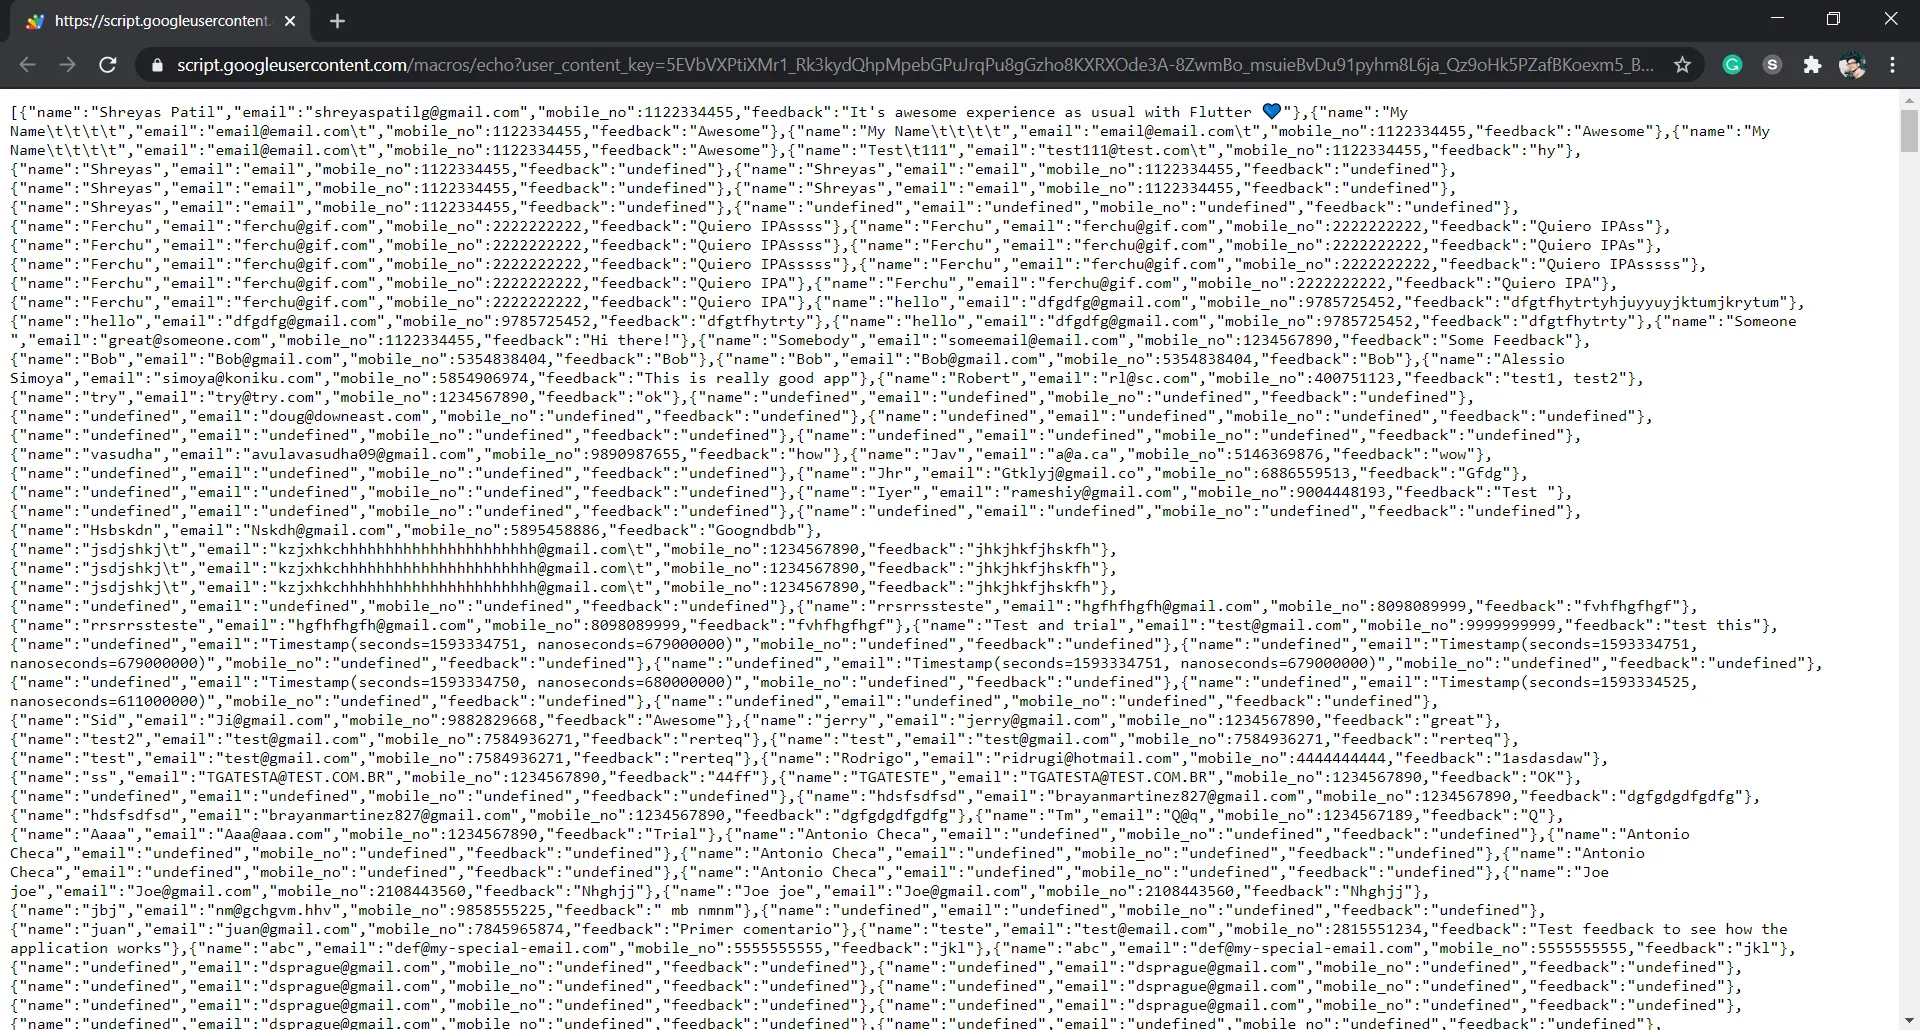Minimize the browser window
Screen dimensions: 1920x1030
(x=1778, y=18)
